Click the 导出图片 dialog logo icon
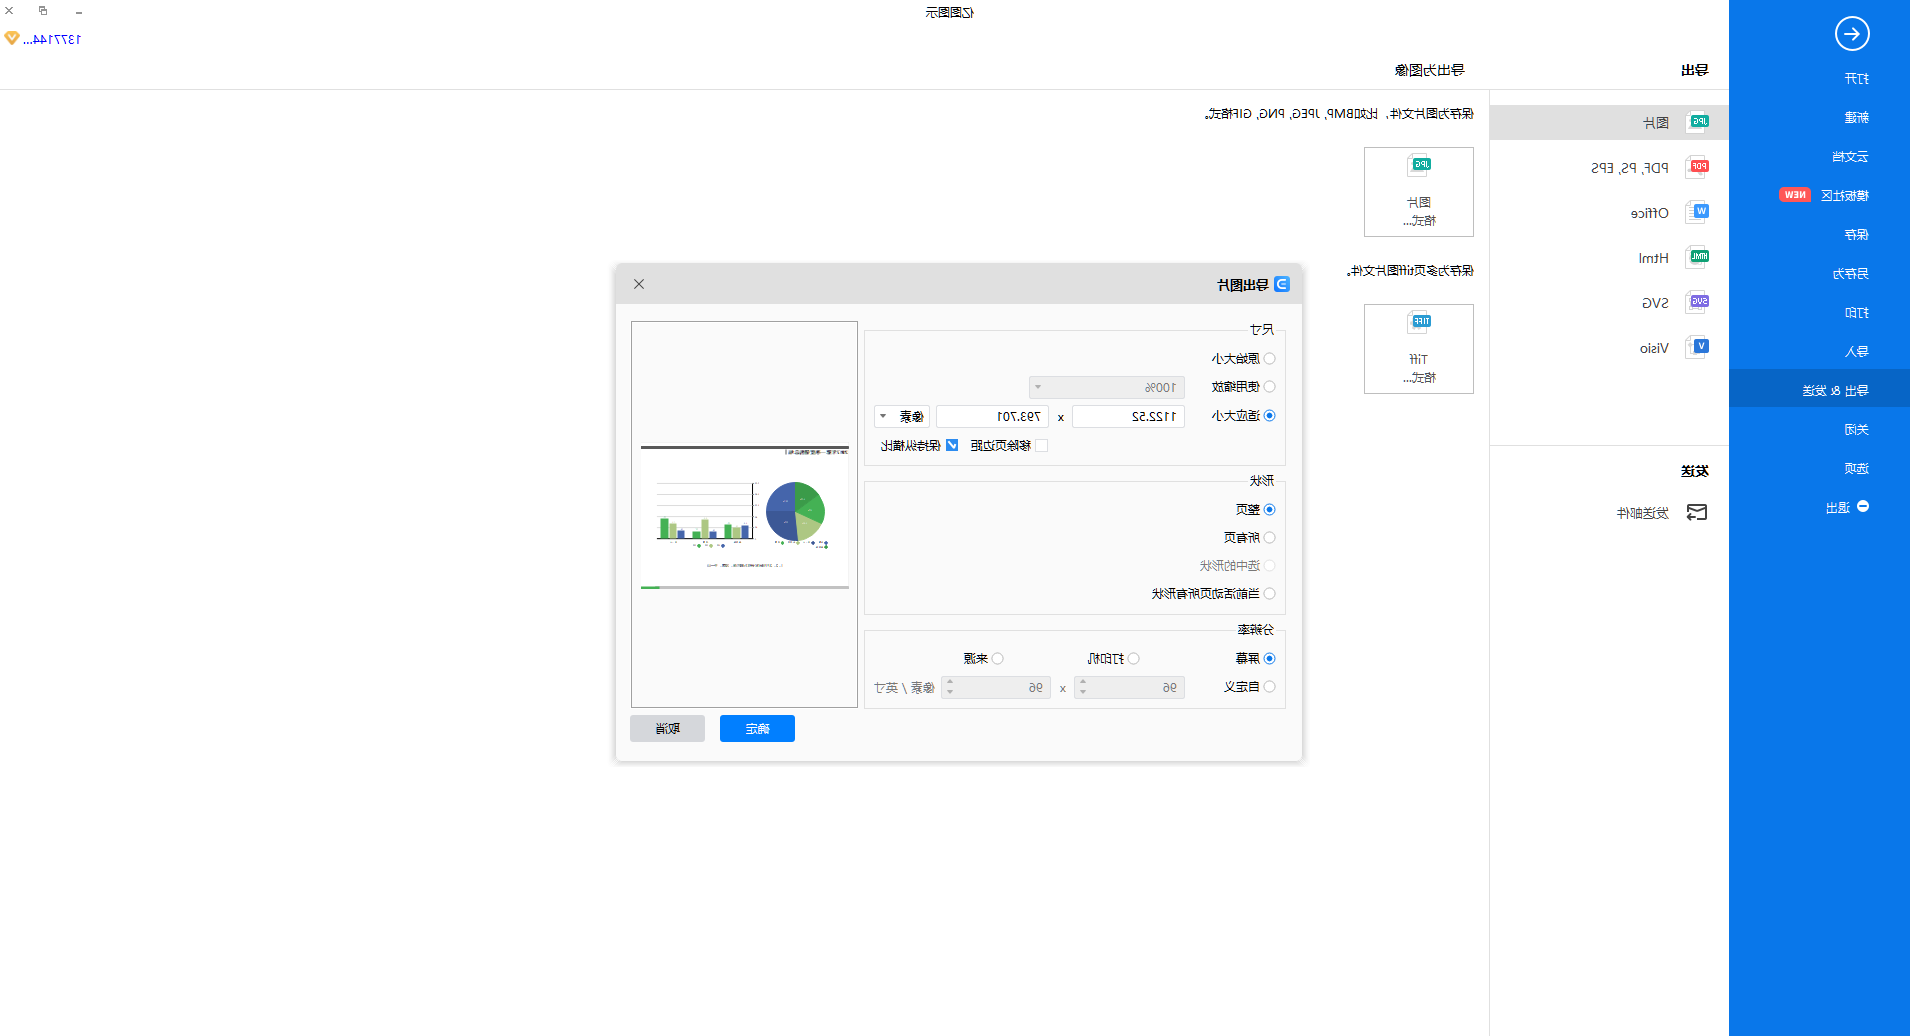Viewport: 1910px width, 1036px height. [1282, 284]
